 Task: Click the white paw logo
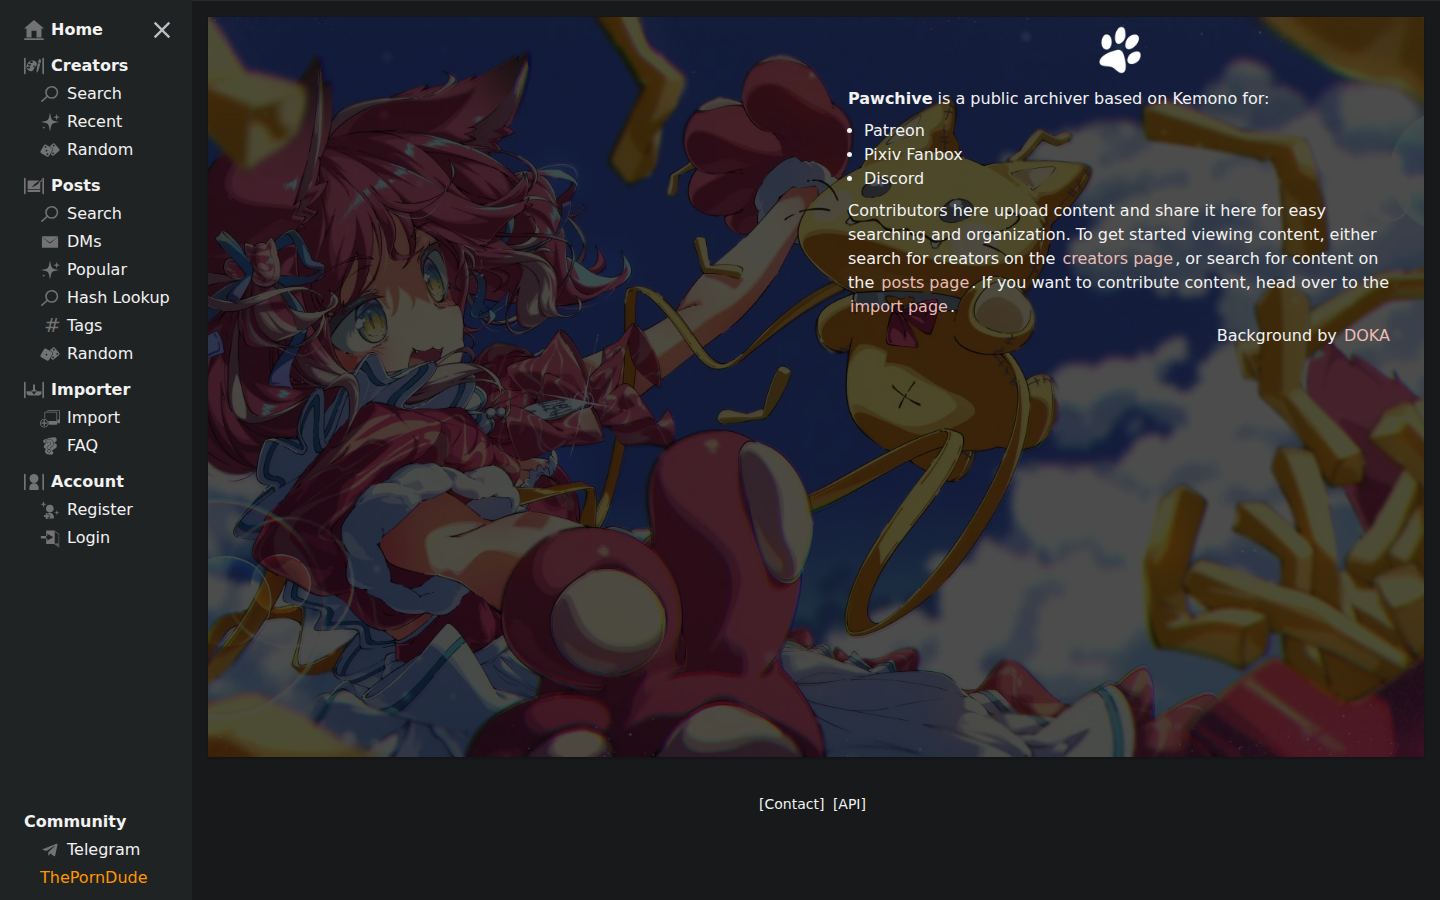click(x=1120, y=50)
